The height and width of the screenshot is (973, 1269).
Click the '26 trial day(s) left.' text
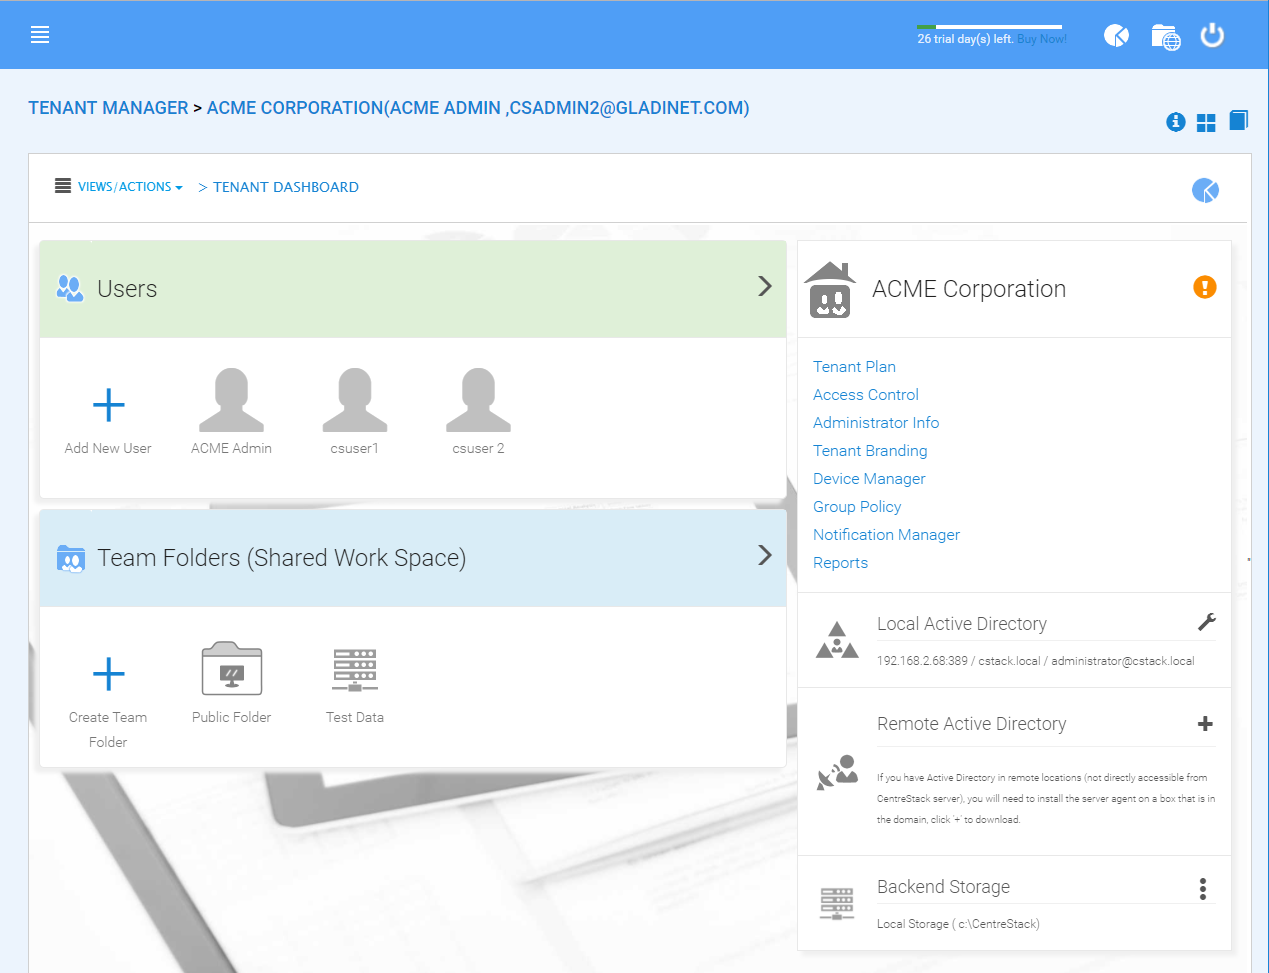[965, 39]
